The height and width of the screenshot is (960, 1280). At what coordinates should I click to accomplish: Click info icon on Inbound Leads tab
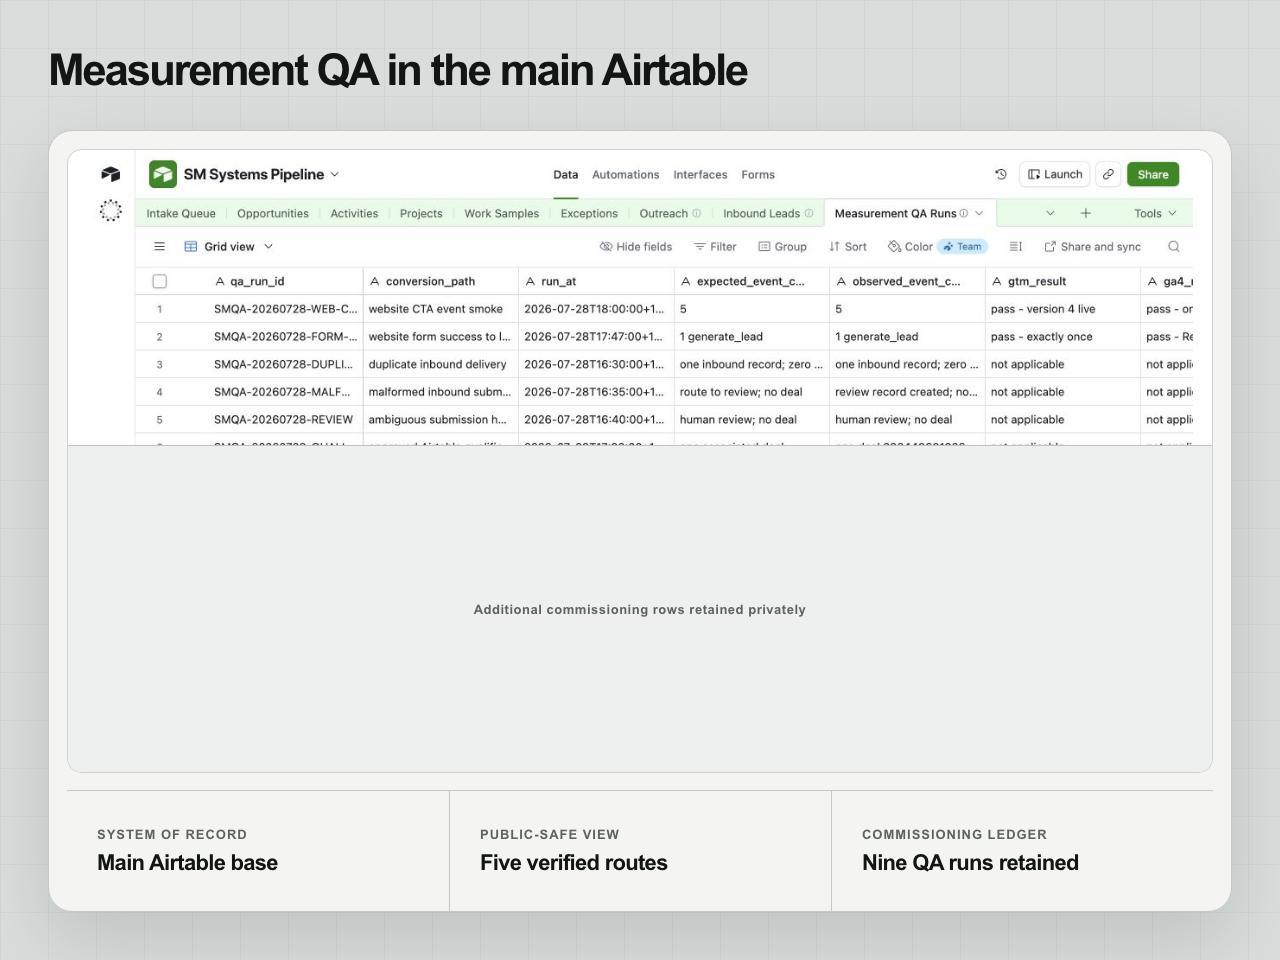(x=809, y=213)
